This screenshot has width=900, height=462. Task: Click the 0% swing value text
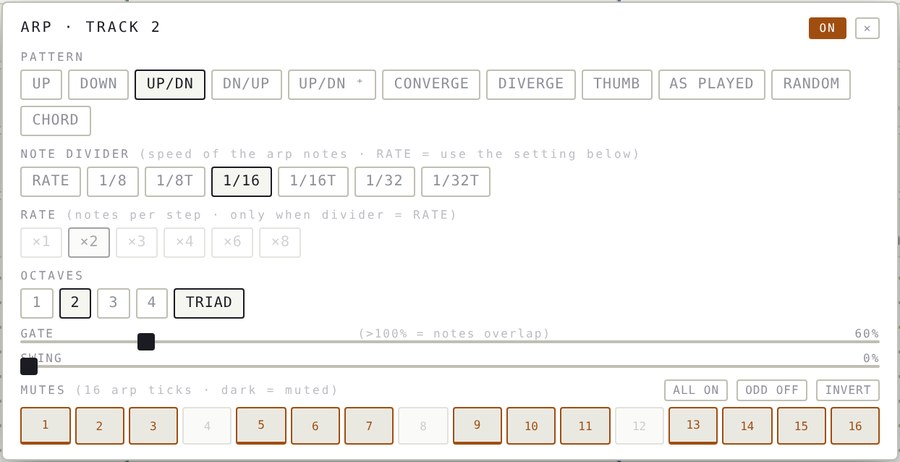coord(871,358)
